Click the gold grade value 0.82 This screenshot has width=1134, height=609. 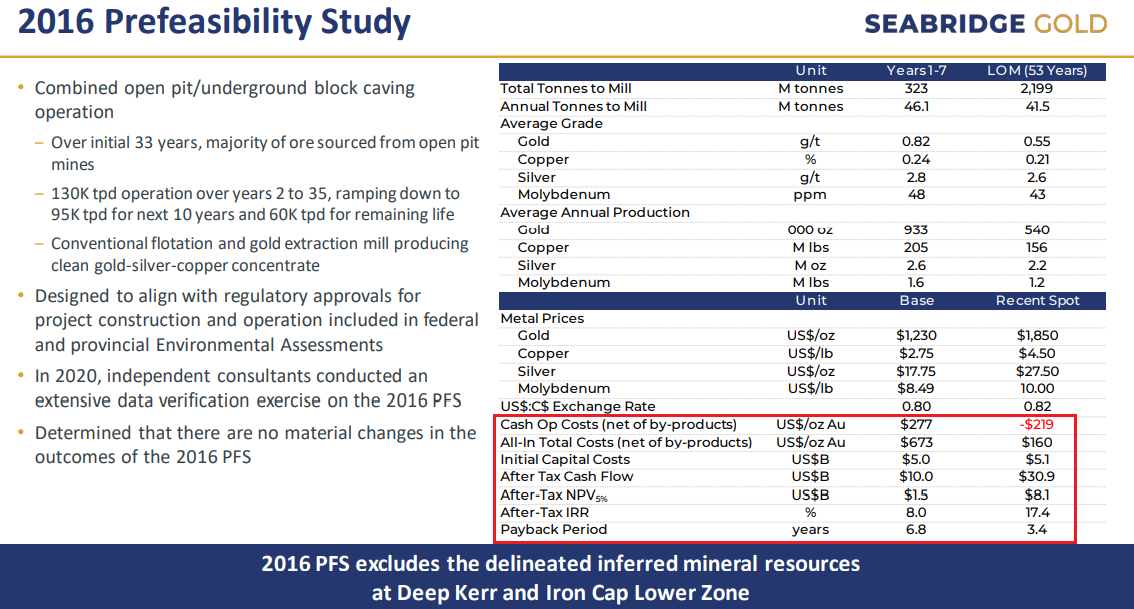916,142
